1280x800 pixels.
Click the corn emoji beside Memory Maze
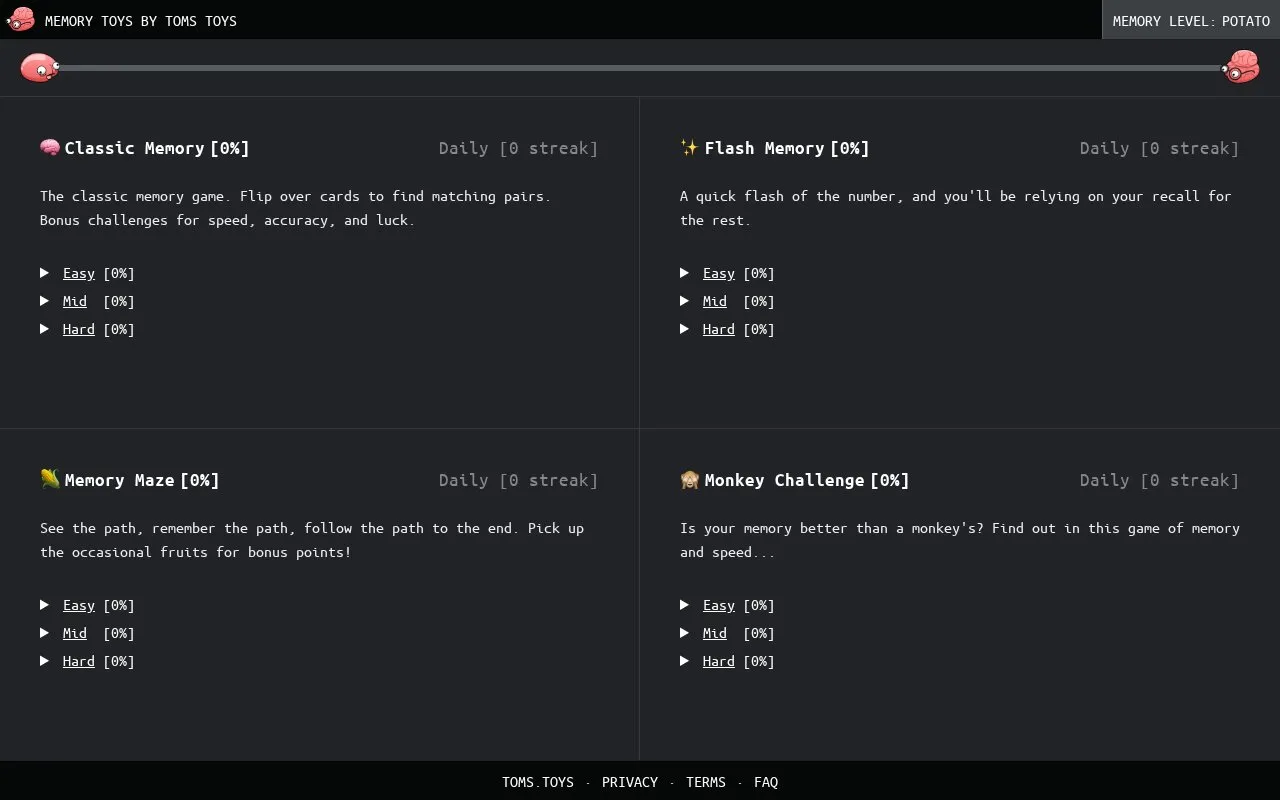[50, 479]
